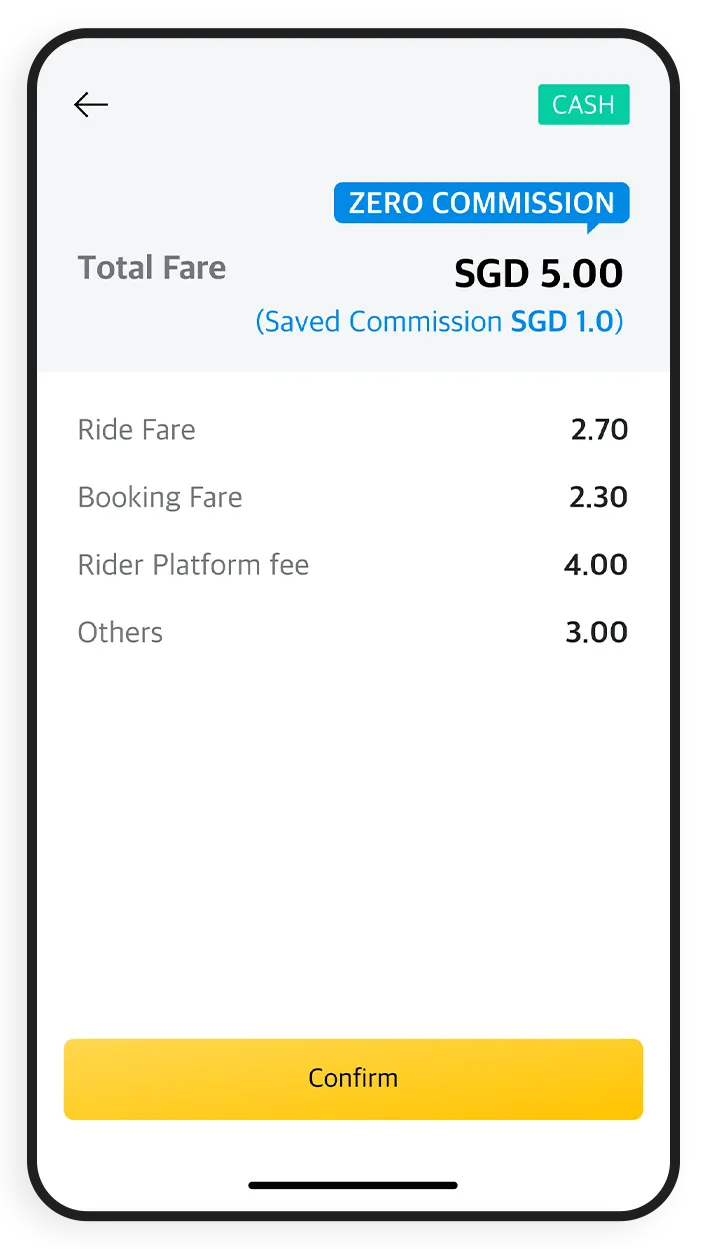
Task: Select the Others row label
Action: pos(120,633)
